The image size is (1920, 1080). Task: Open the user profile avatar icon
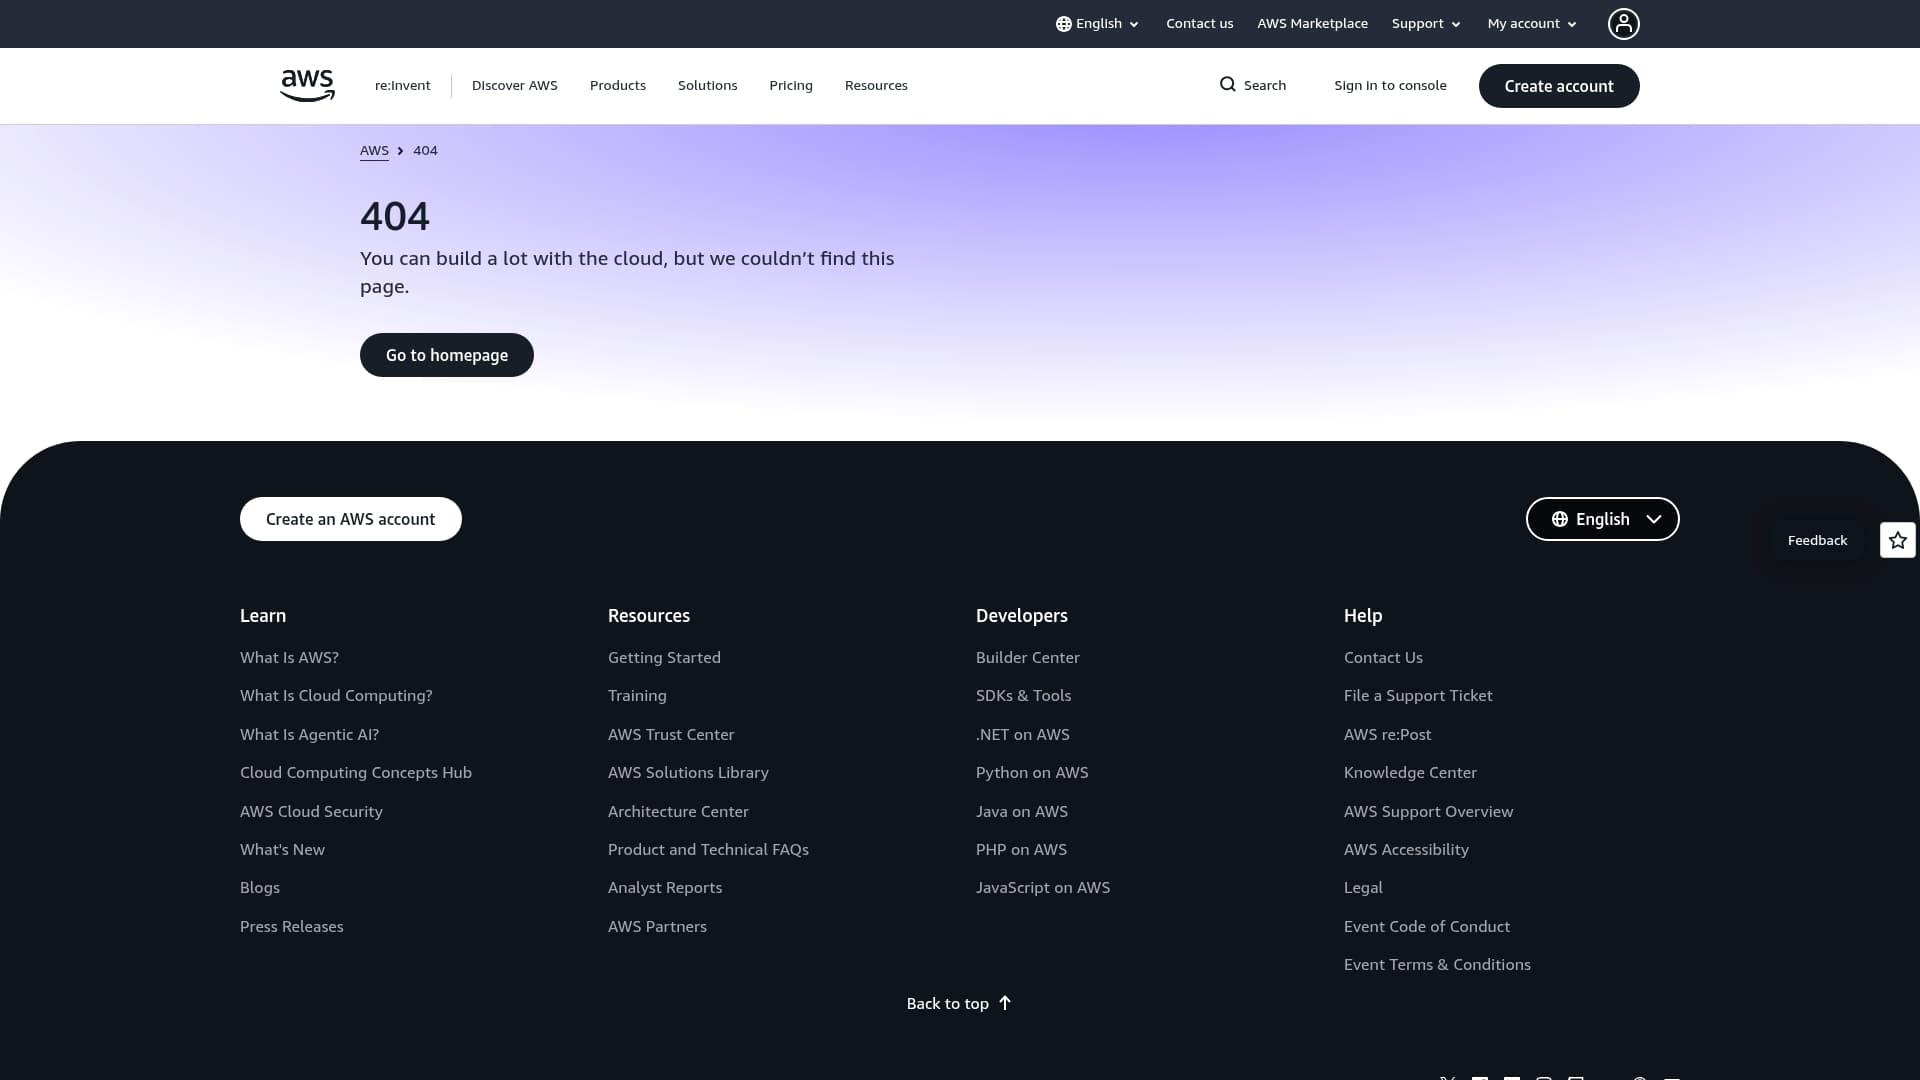pyautogui.click(x=1623, y=24)
